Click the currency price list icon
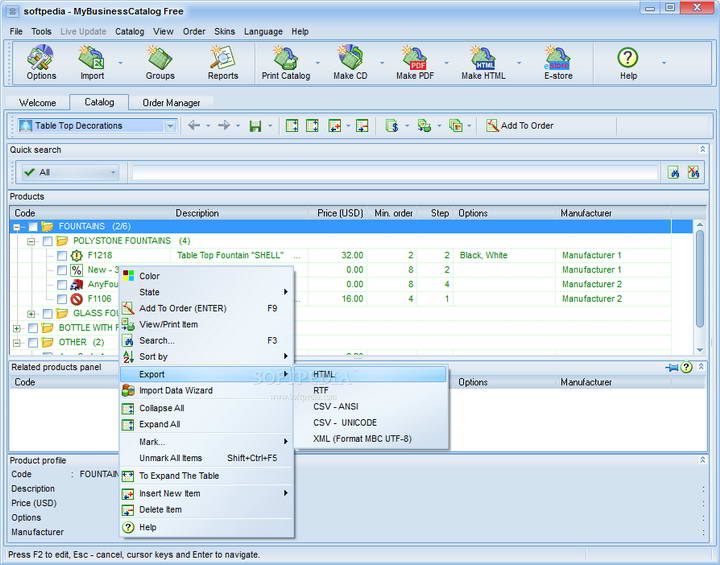 392,125
